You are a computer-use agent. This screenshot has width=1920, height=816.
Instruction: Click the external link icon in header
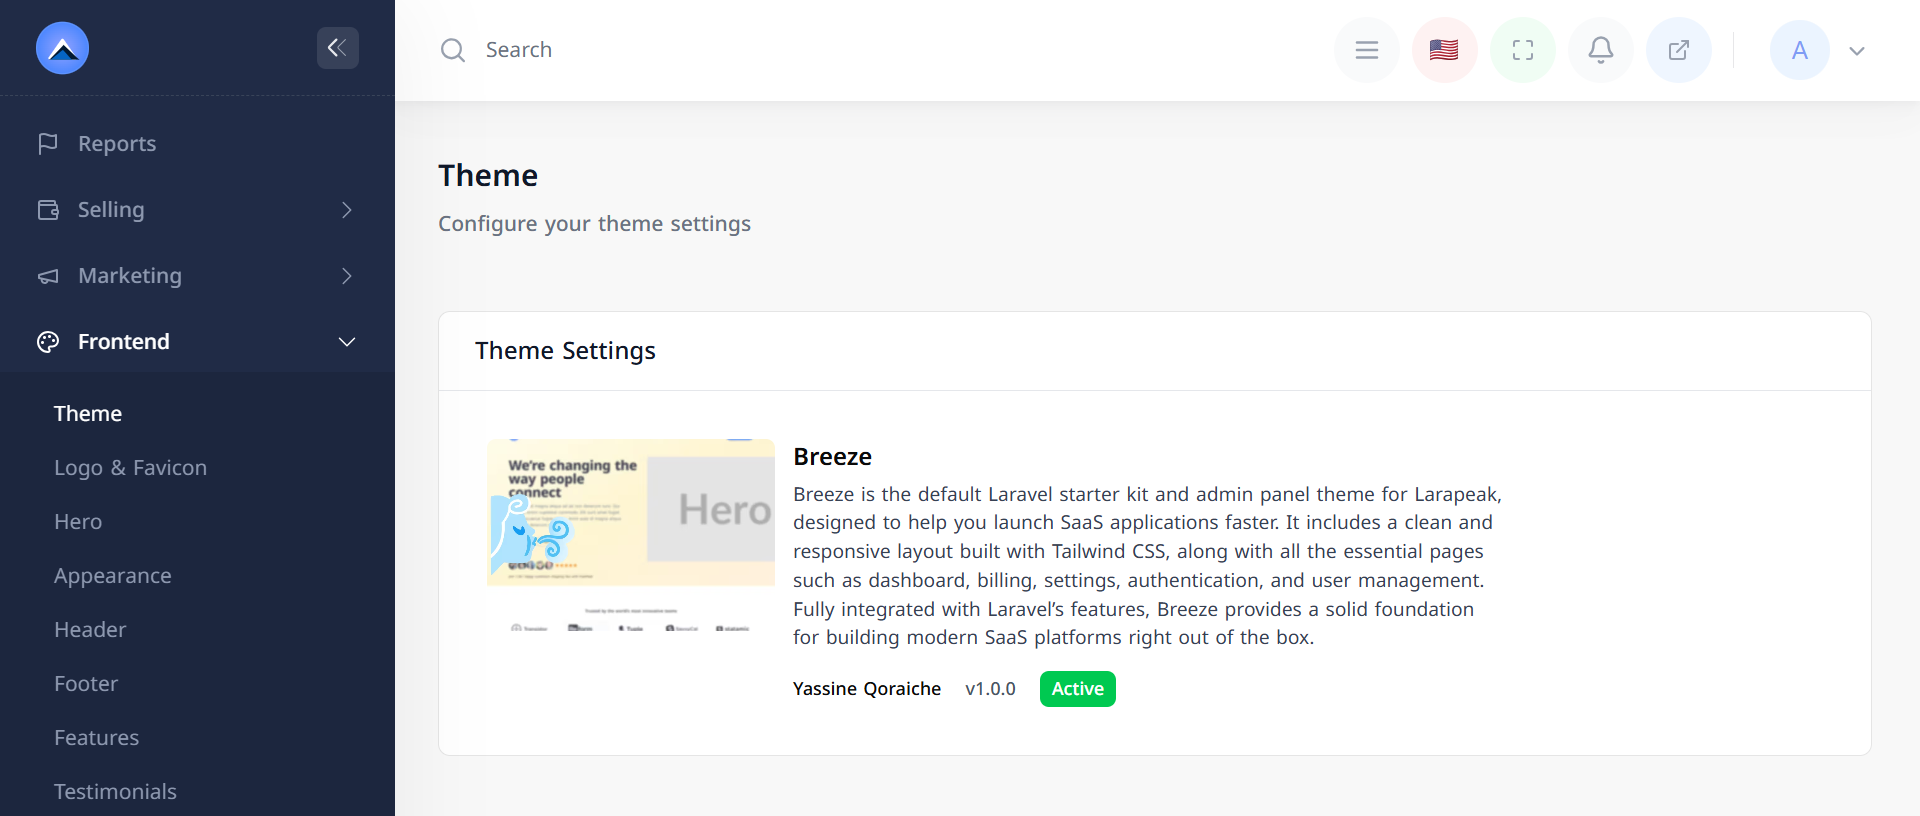pyautogui.click(x=1678, y=50)
